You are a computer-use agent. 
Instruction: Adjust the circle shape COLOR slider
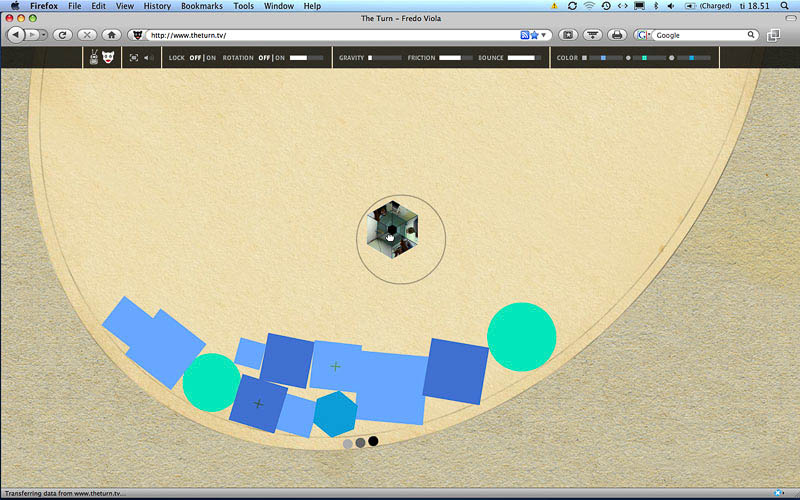(649, 58)
